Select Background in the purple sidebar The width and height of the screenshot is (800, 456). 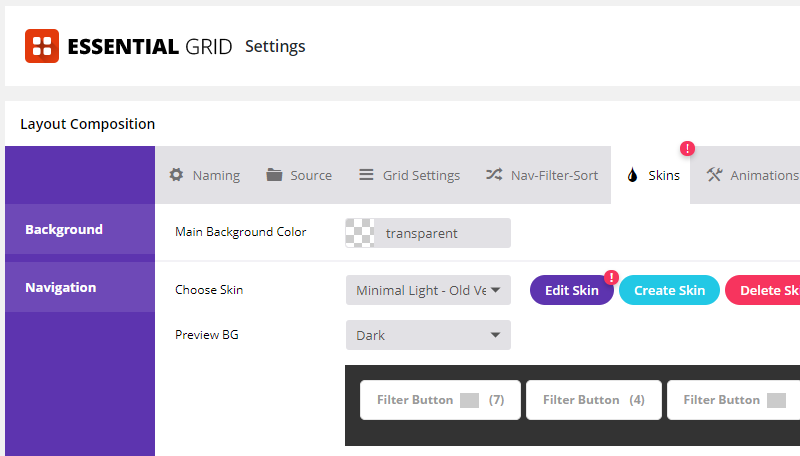(80, 229)
